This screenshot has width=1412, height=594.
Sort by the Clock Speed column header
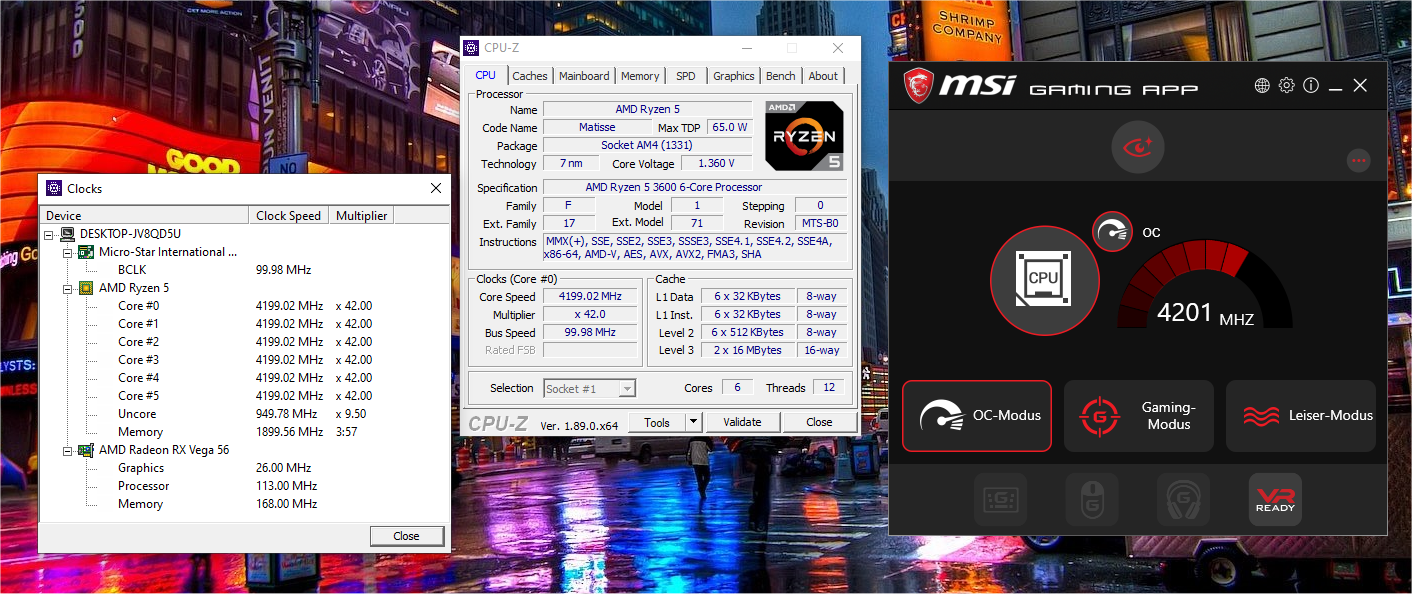(x=290, y=215)
